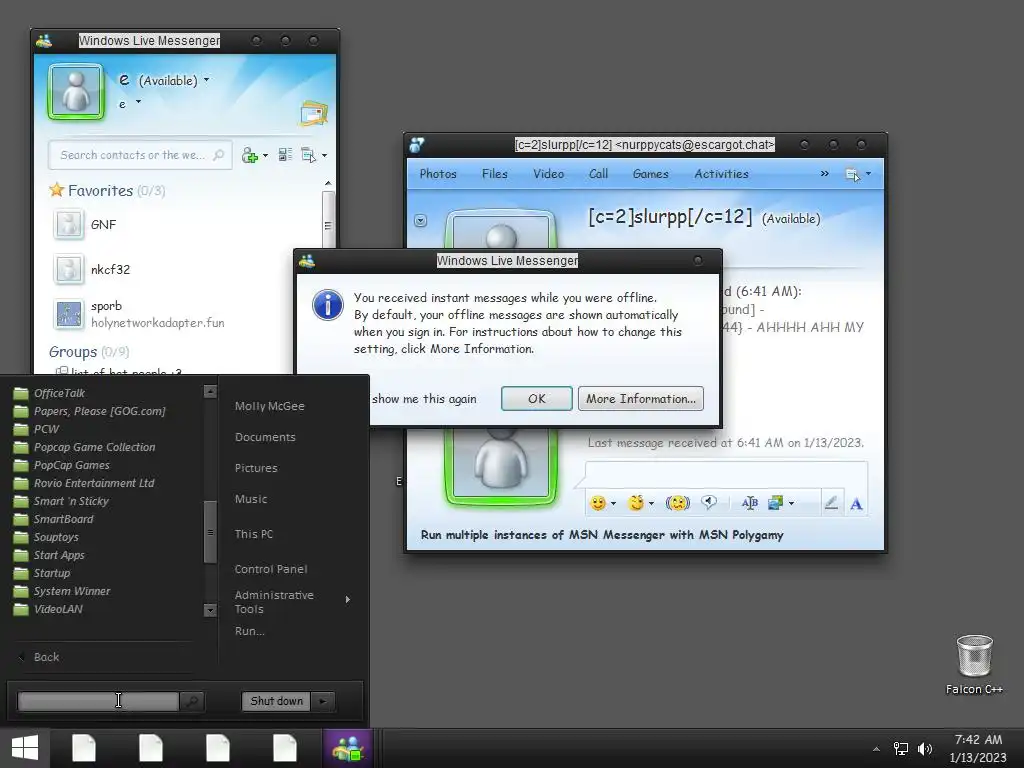
Task: Click scroll down arrow of programs list
Action: [210, 611]
